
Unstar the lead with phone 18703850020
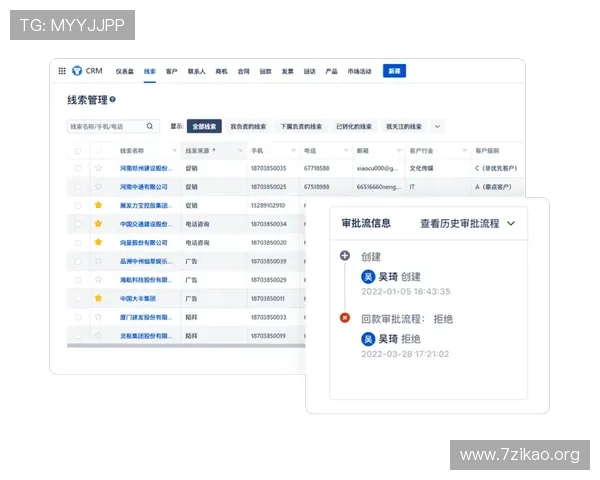coord(98,242)
